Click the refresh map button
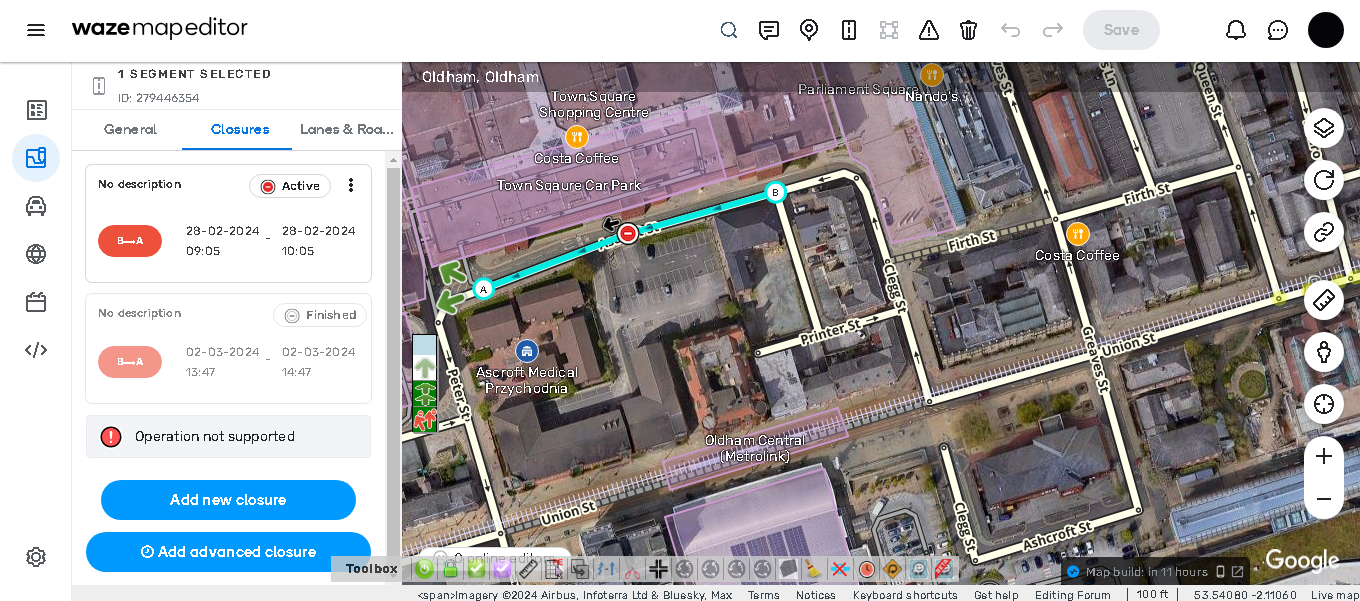Image resolution: width=1360 pixels, height=601 pixels. tap(1324, 180)
